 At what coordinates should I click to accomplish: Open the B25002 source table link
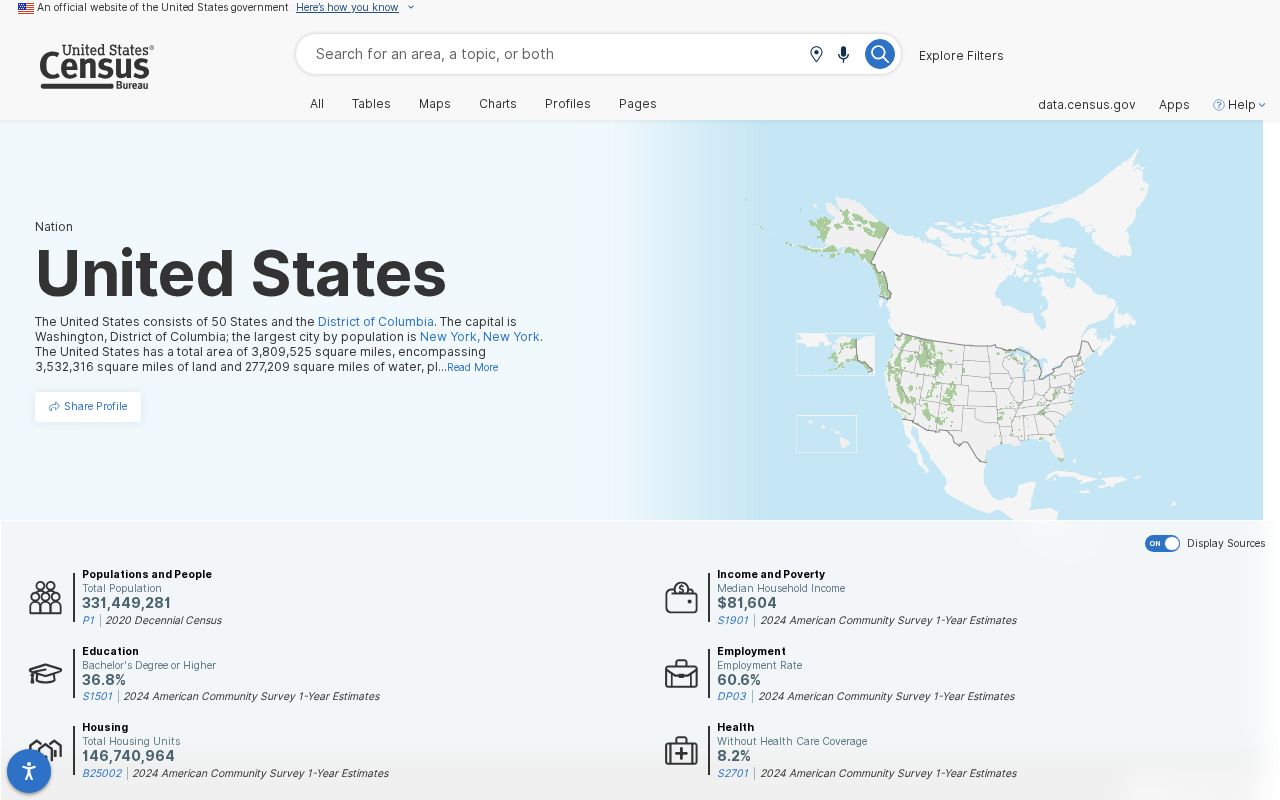102,774
